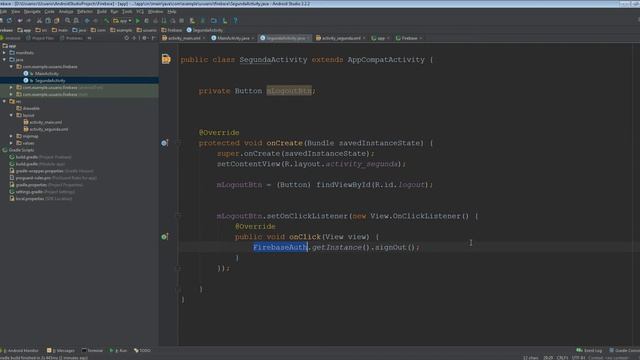Collapse the onCreate method fold marker in gutter

pos(178,143)
